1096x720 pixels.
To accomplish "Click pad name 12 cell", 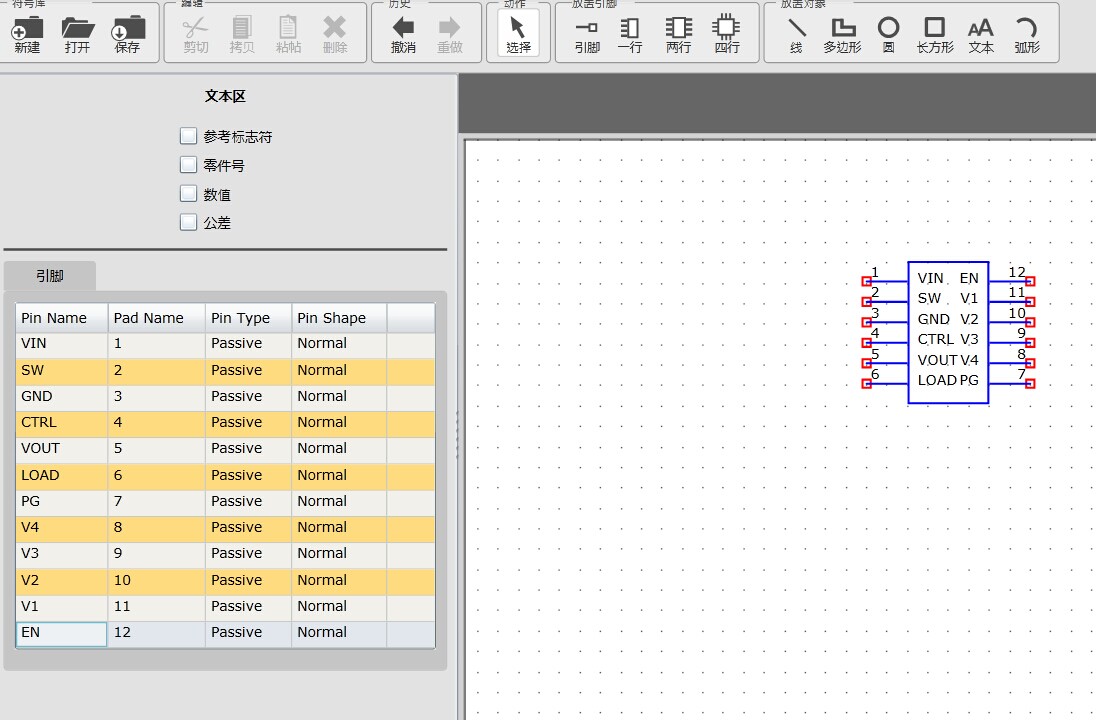I will tap(157, 633).
